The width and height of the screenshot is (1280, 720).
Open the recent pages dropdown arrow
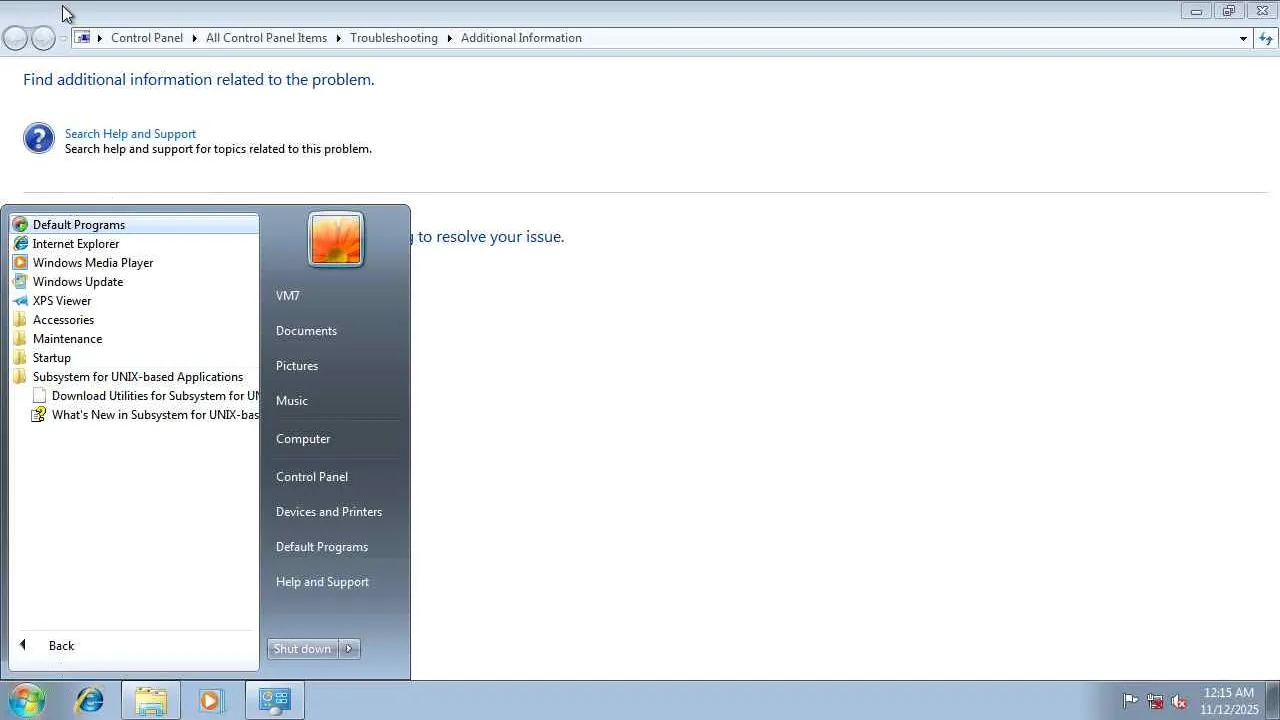click(x=63, y=38)
